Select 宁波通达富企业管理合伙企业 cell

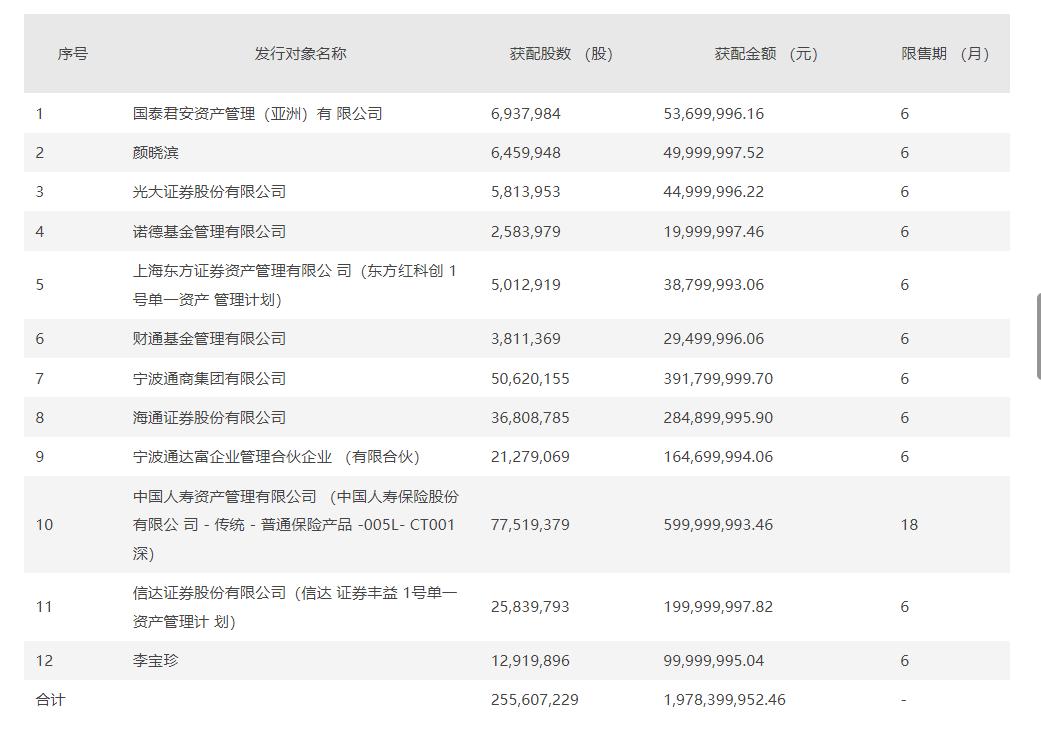pos(276,457)
